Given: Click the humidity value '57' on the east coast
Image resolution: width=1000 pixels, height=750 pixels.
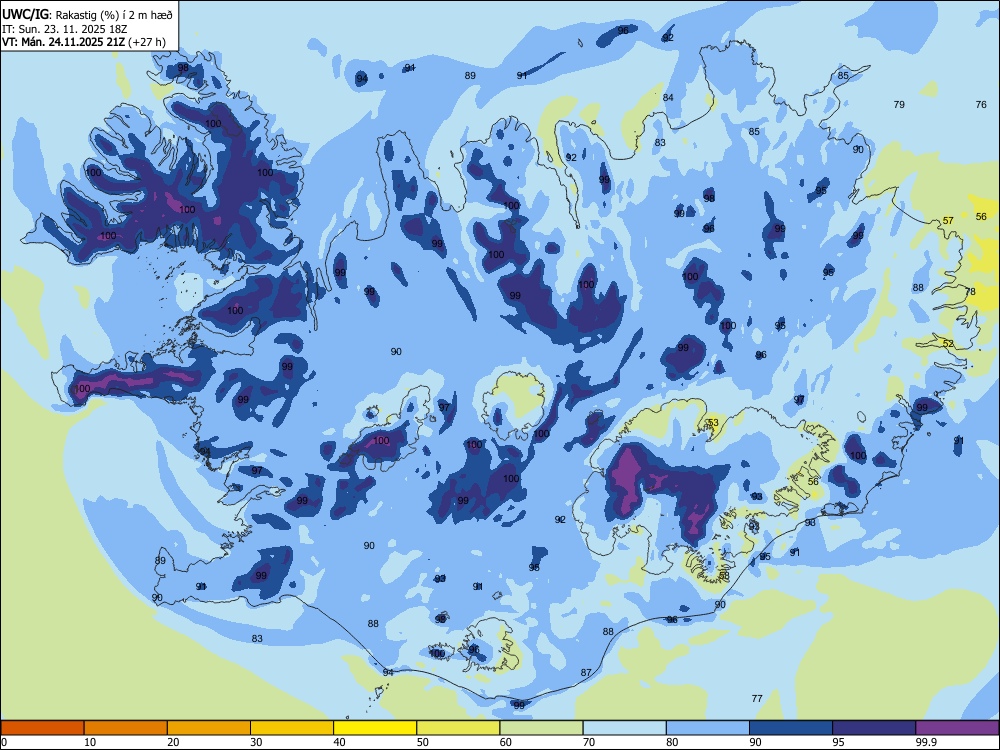Looking at the screenshot, I should pyautogui.click(x=948, y=221).
